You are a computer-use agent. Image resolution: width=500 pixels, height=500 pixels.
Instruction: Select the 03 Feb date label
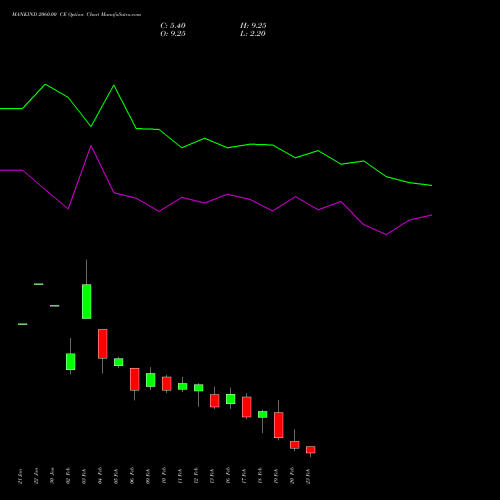click(84, 476)
